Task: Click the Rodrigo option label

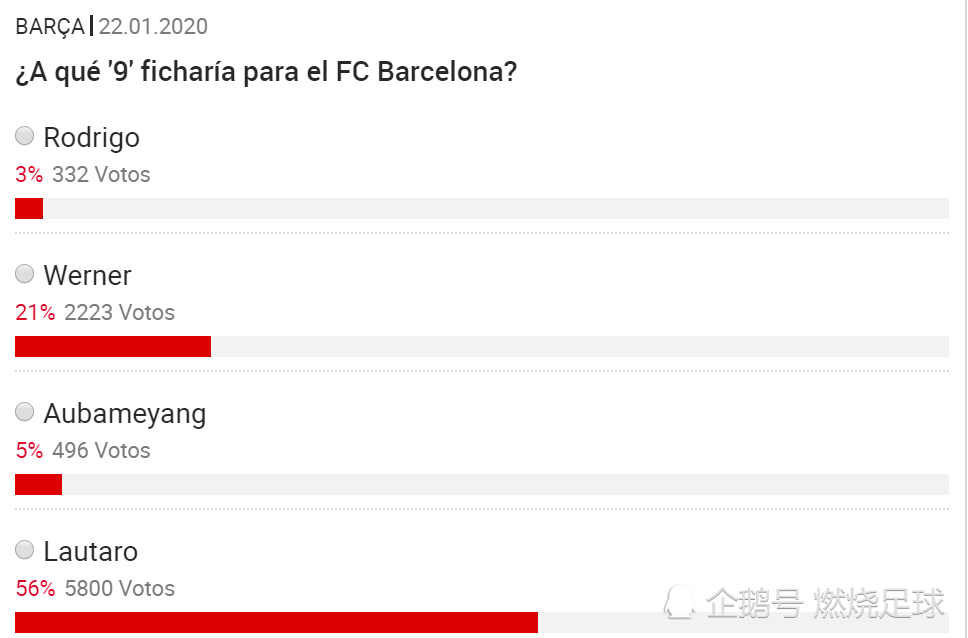Action: click(x=91, y=138)
